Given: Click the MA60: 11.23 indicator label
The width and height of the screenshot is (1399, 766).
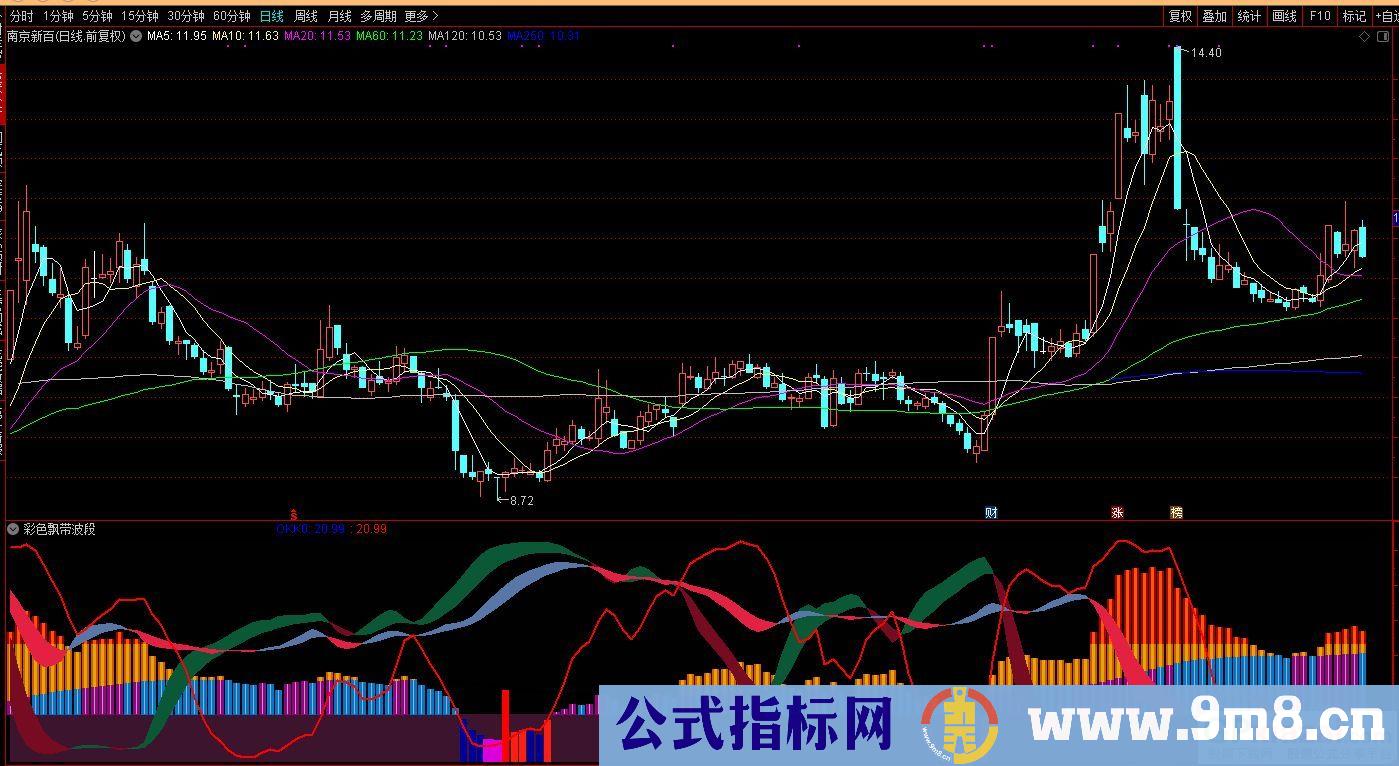Looking at the screenshot, I should (390, 36).
